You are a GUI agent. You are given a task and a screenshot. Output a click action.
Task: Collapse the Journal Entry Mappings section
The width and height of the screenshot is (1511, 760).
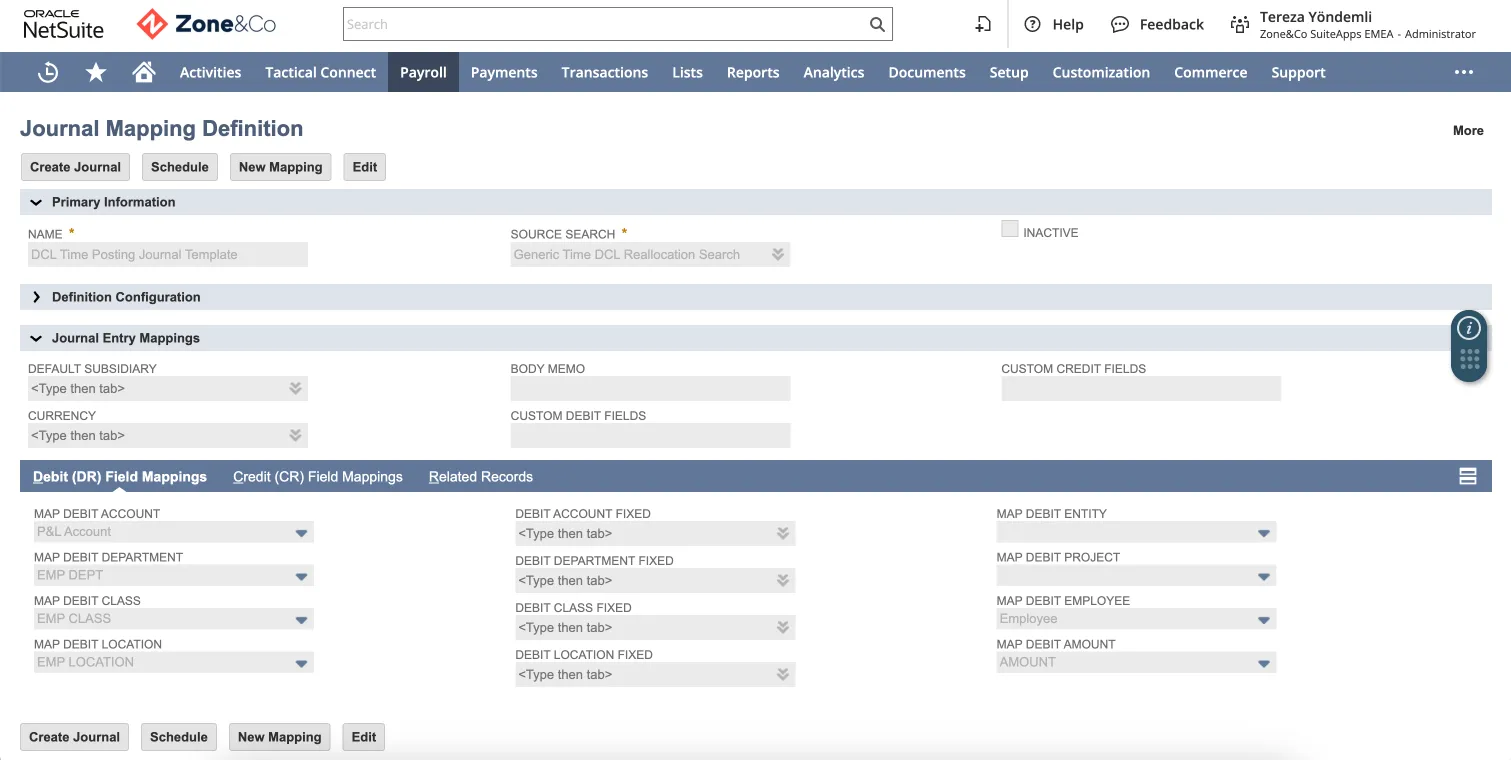[x=37, y=338]
